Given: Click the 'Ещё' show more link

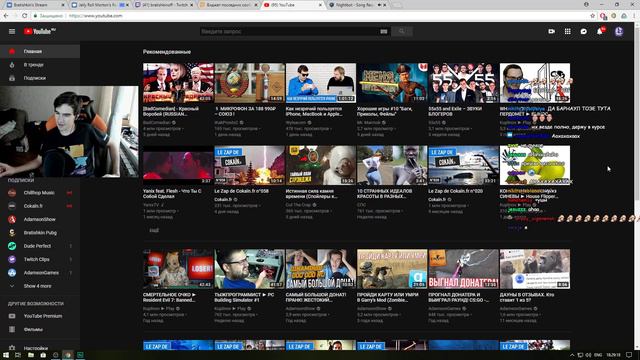Looking at the screenshot, I should 153,230.
